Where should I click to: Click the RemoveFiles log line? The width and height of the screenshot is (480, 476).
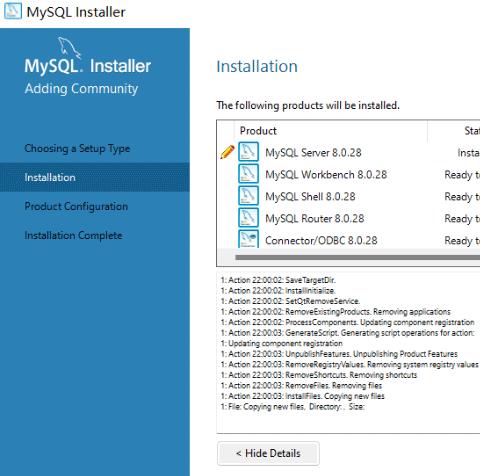301,386
